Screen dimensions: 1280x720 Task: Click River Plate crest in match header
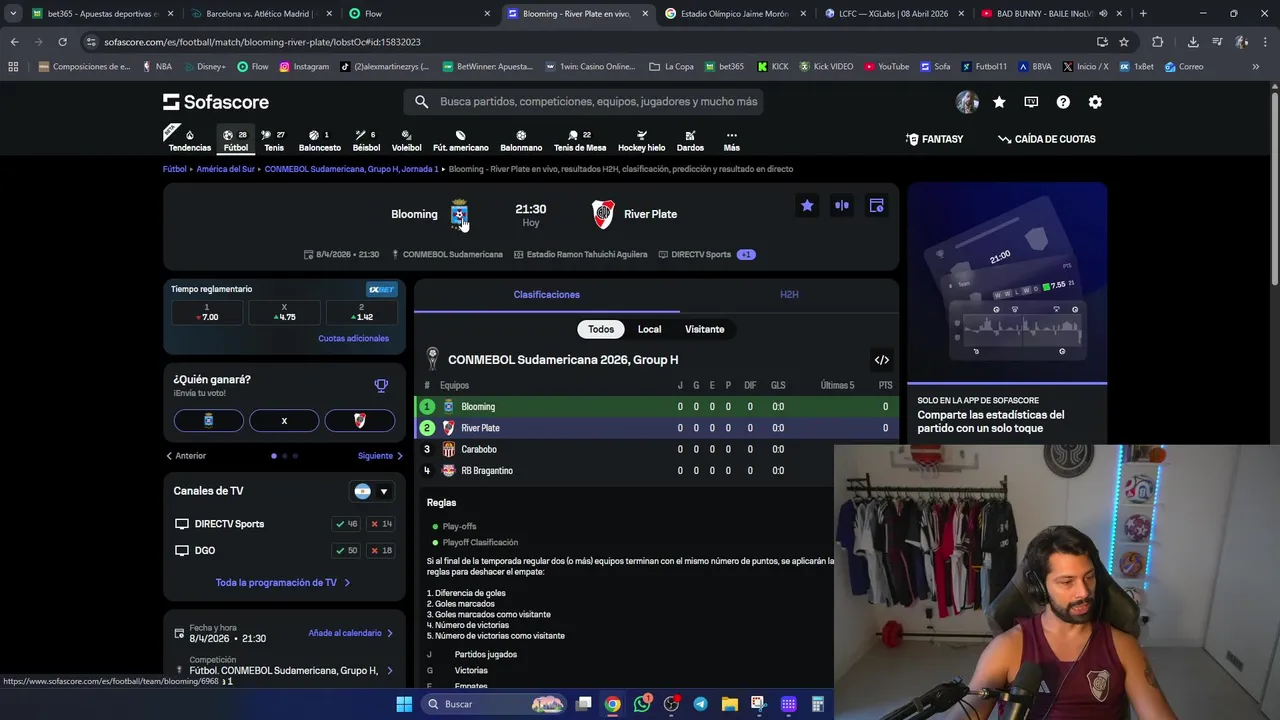[x=603, y=214]
